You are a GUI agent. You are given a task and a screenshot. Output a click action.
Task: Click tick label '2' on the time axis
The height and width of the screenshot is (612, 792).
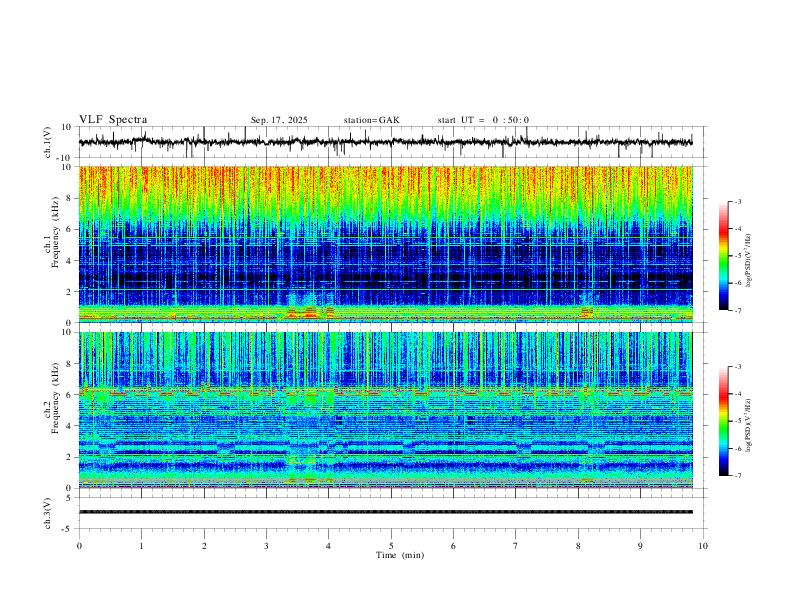click(204, 546)
